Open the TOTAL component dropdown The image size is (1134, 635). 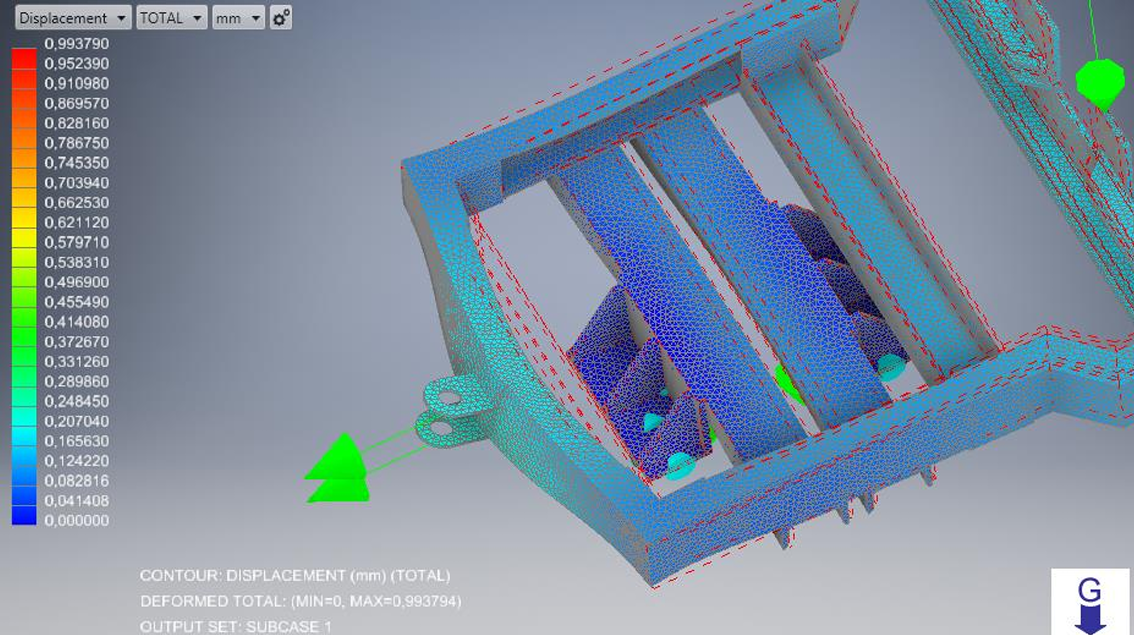171,18
